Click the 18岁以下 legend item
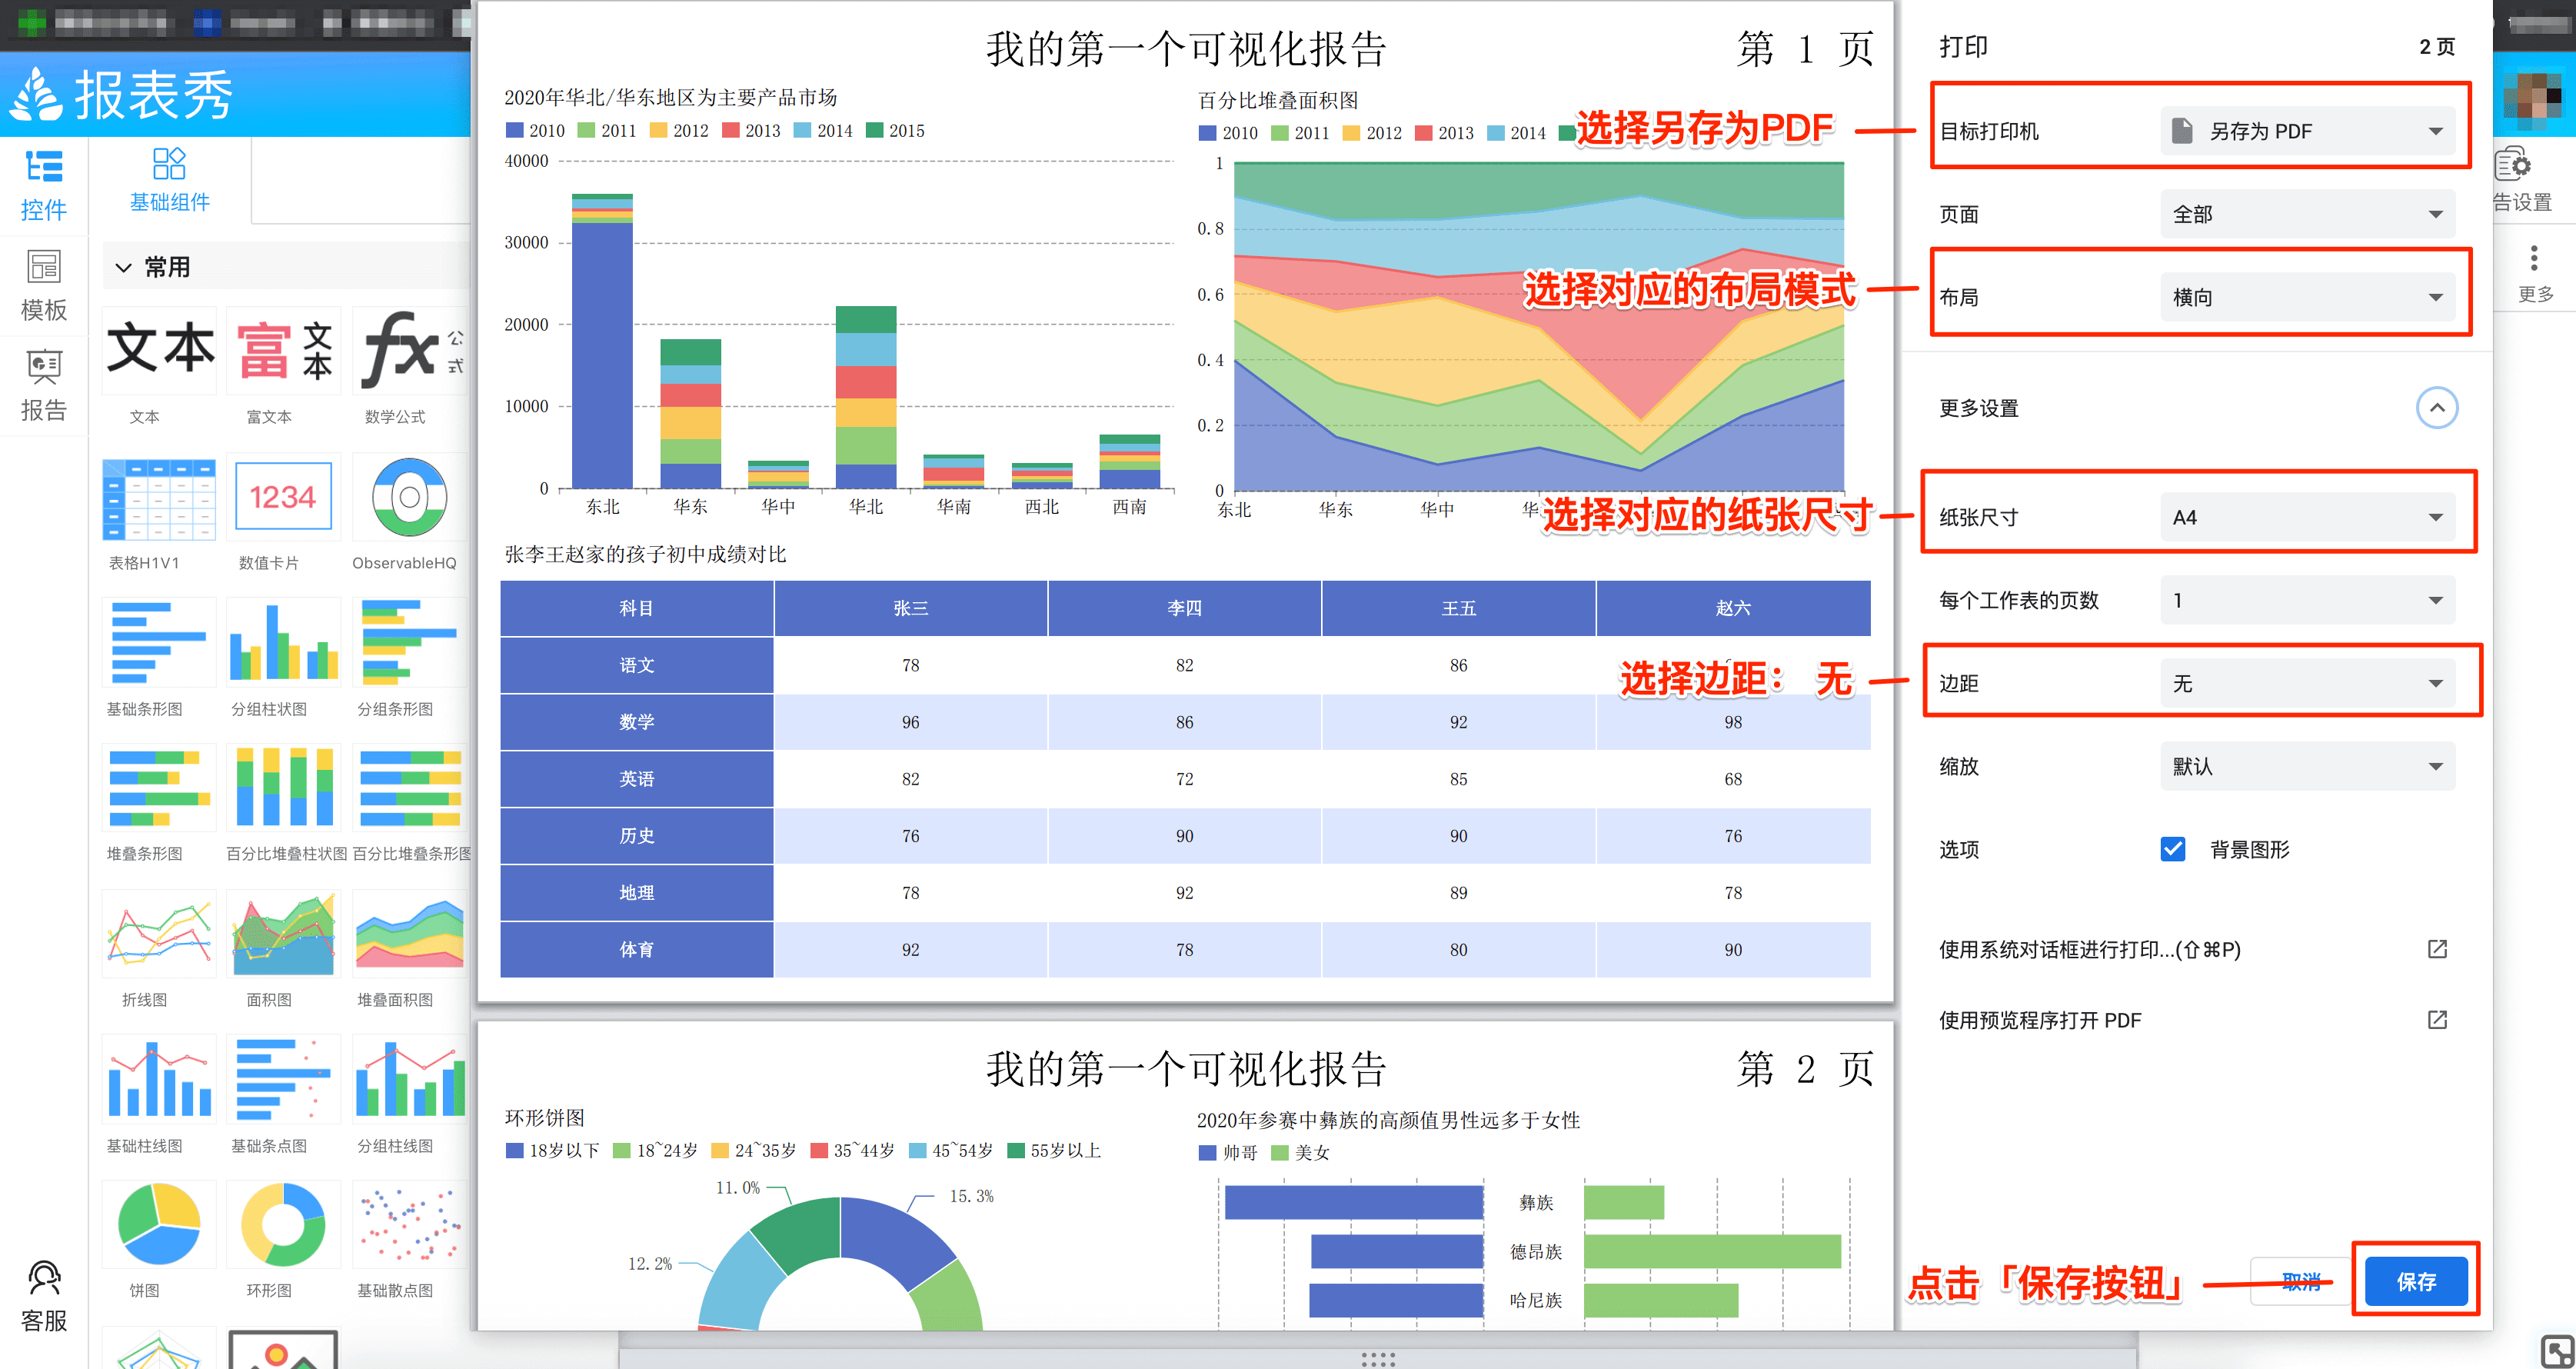This screenshot has width=2576, height=1369. click(x=553, y=1150)
